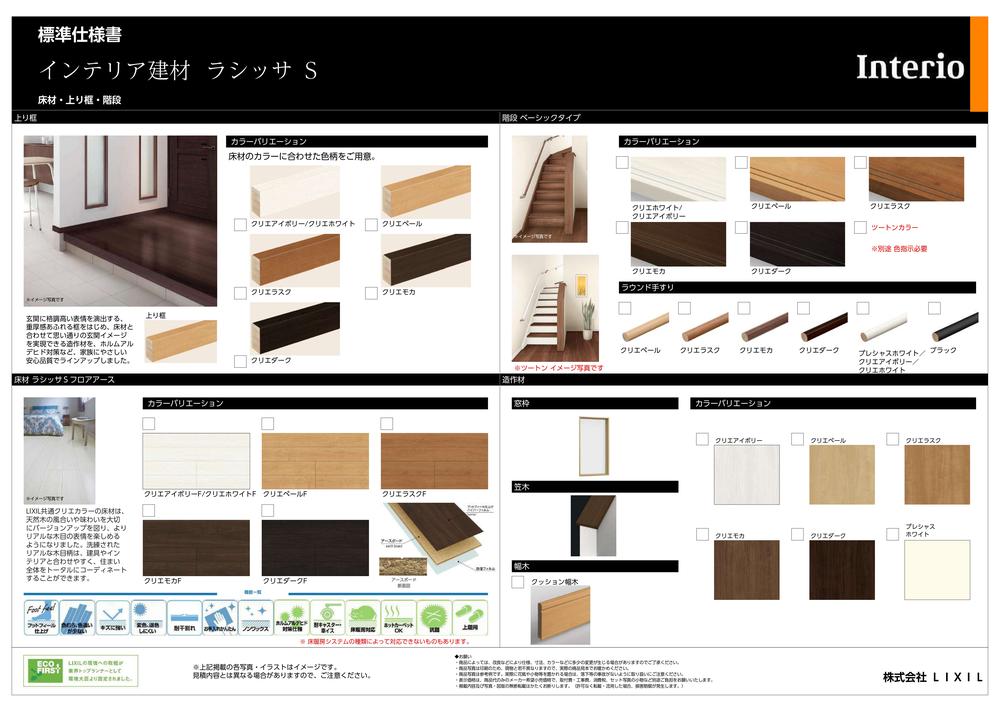Tick the クリエラスク frame checkbox
Image resolution: width=1000 pixels, height=707 pixels.
240,293
